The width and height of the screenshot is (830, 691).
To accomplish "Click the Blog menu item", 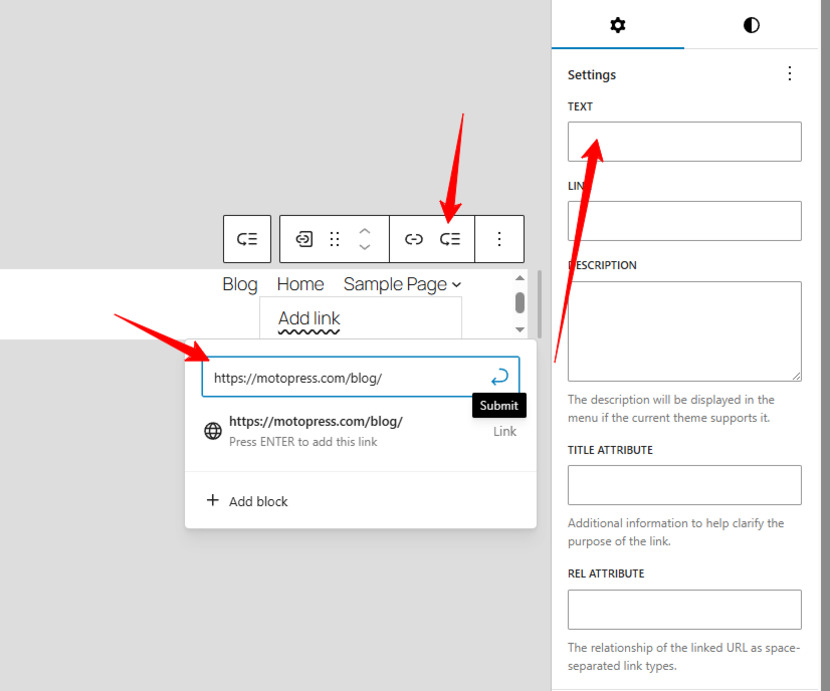I will tap(240, 284).
